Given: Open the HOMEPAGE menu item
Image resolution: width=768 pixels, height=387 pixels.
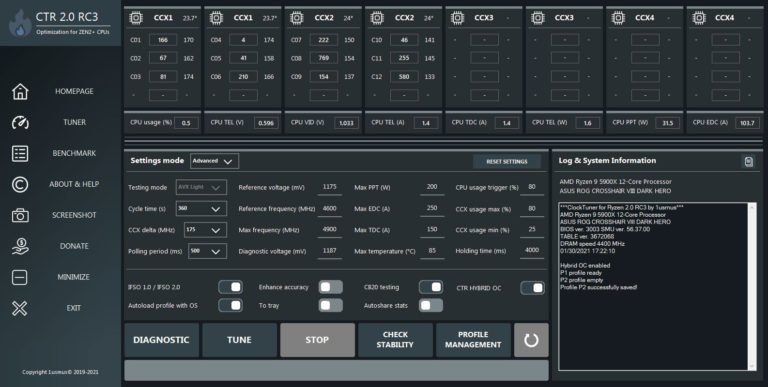Looking at the screenshot, I should click(x=74, y=91).
